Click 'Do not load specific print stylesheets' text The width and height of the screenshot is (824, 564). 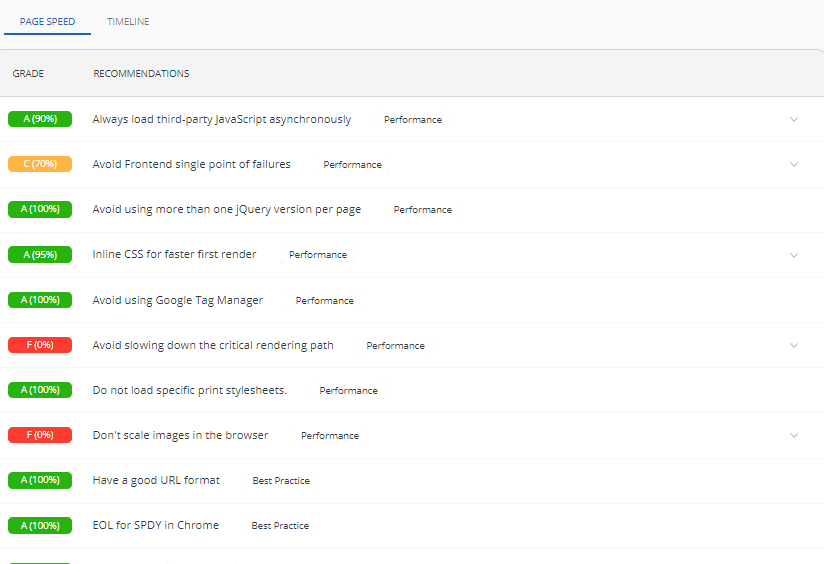click(189, 390)
